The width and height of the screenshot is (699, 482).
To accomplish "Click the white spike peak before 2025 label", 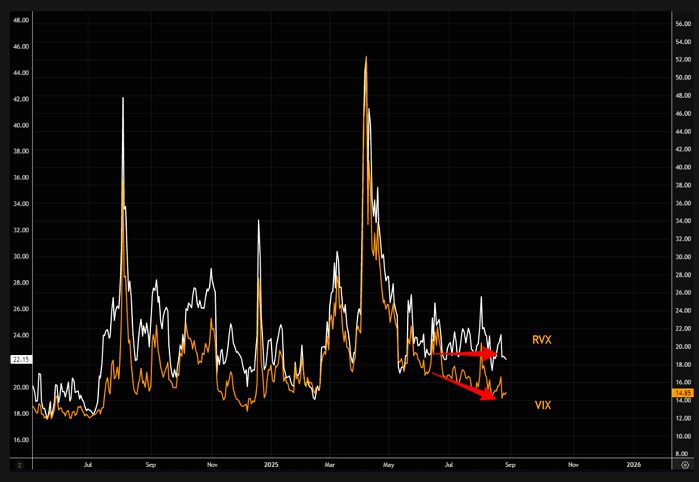I will point(258,221).
